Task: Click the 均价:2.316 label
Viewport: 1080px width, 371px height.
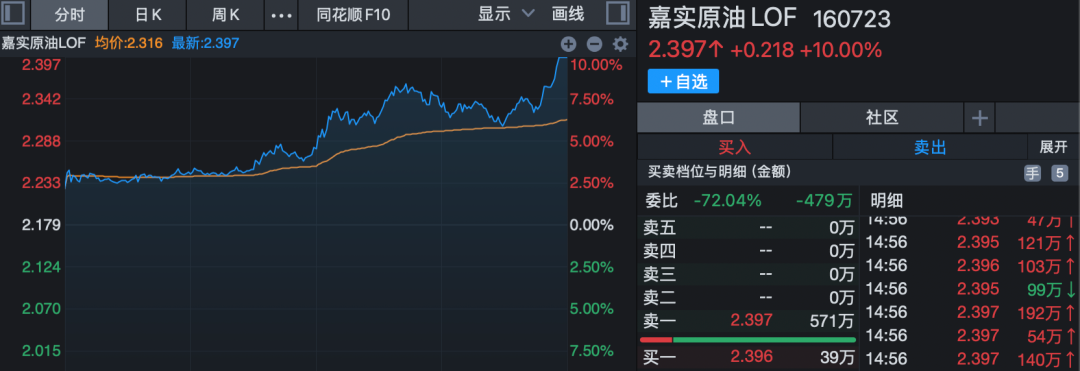Action: (x=129, y=44)
